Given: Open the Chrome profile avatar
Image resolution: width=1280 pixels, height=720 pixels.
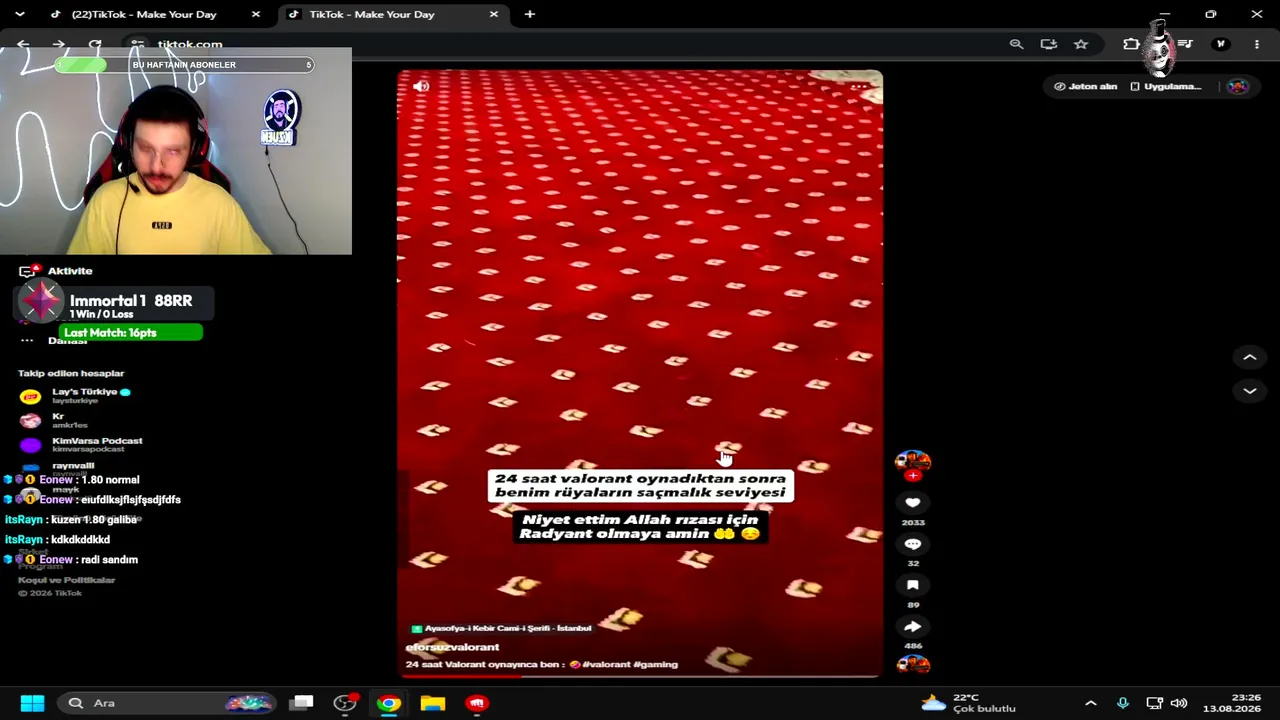Looking at the screenshot, I should pos(1220,44).
